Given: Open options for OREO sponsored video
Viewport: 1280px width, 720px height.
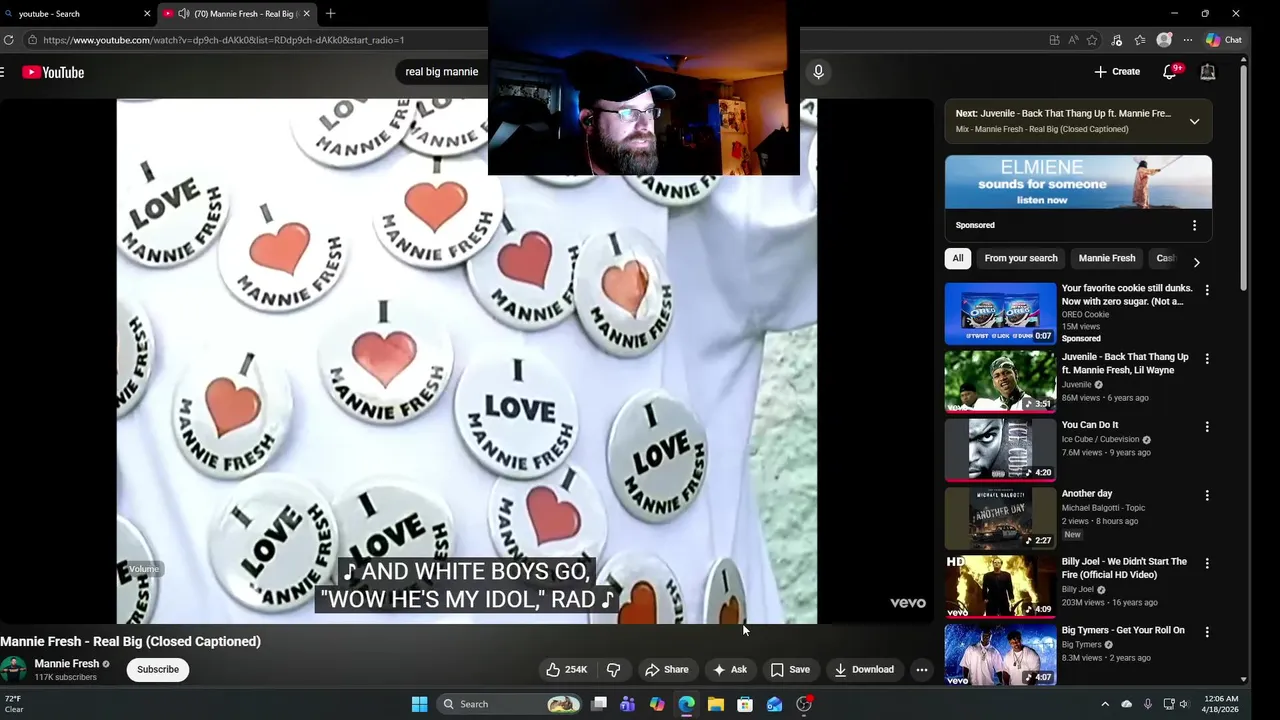Looking at the screenshot, I should tap(1207, 290).
